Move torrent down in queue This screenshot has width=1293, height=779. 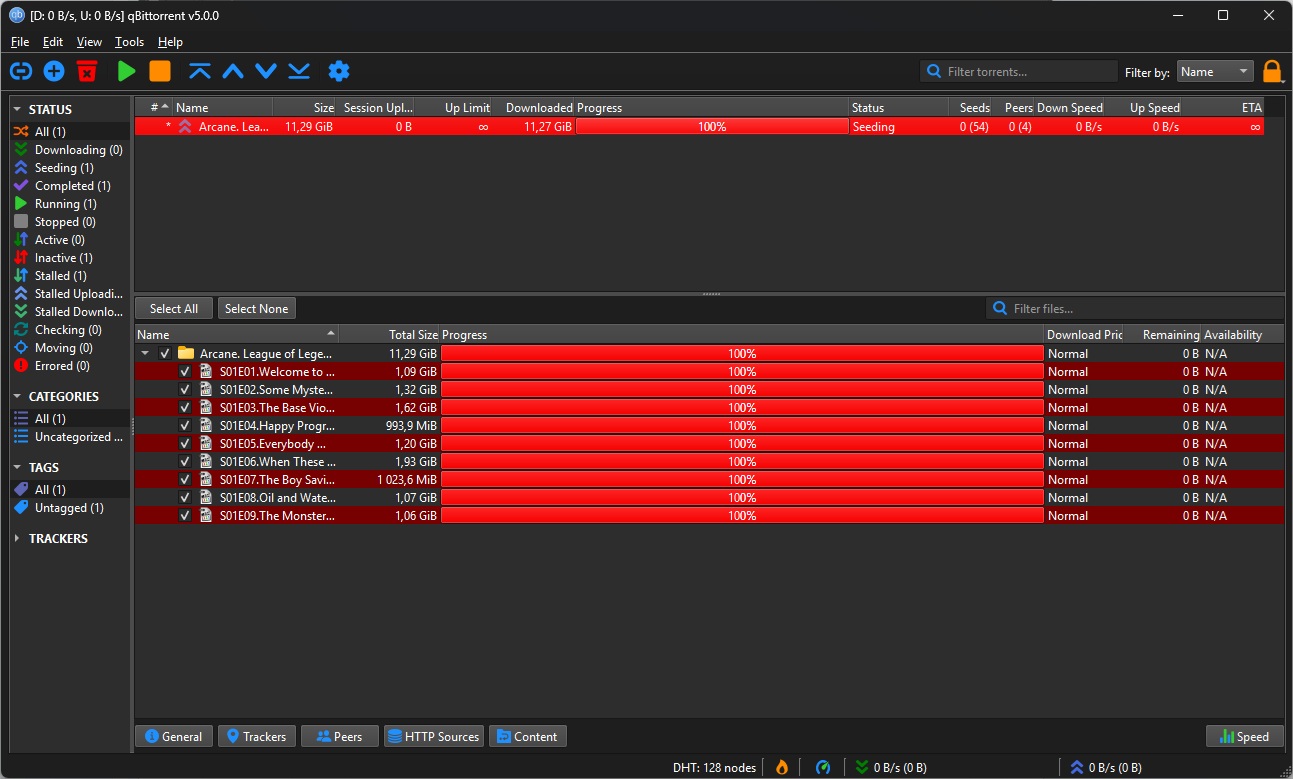tap(266, 71)
